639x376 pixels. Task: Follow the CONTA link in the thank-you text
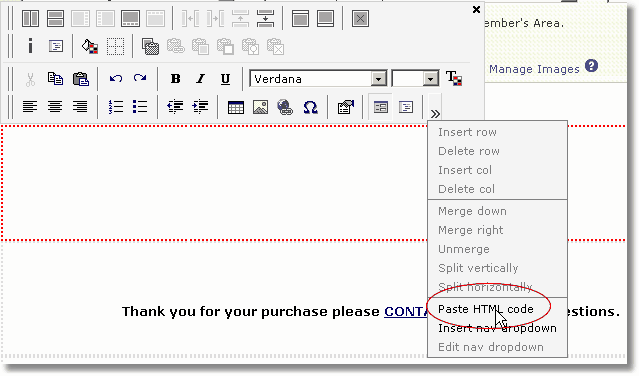406,312
